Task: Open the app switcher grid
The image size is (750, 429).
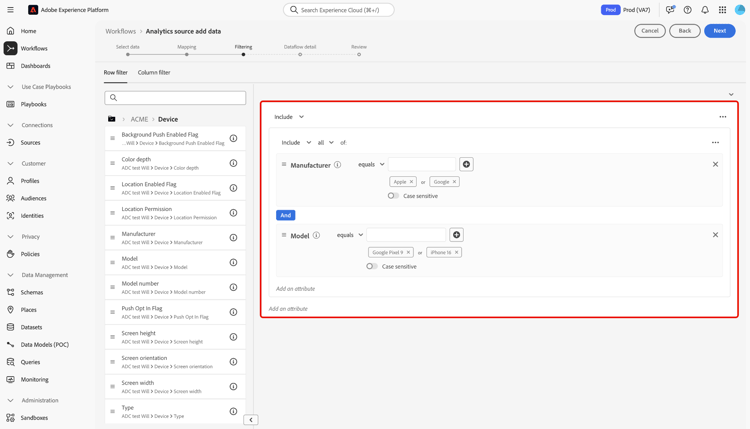Action: tap(722, 10)
